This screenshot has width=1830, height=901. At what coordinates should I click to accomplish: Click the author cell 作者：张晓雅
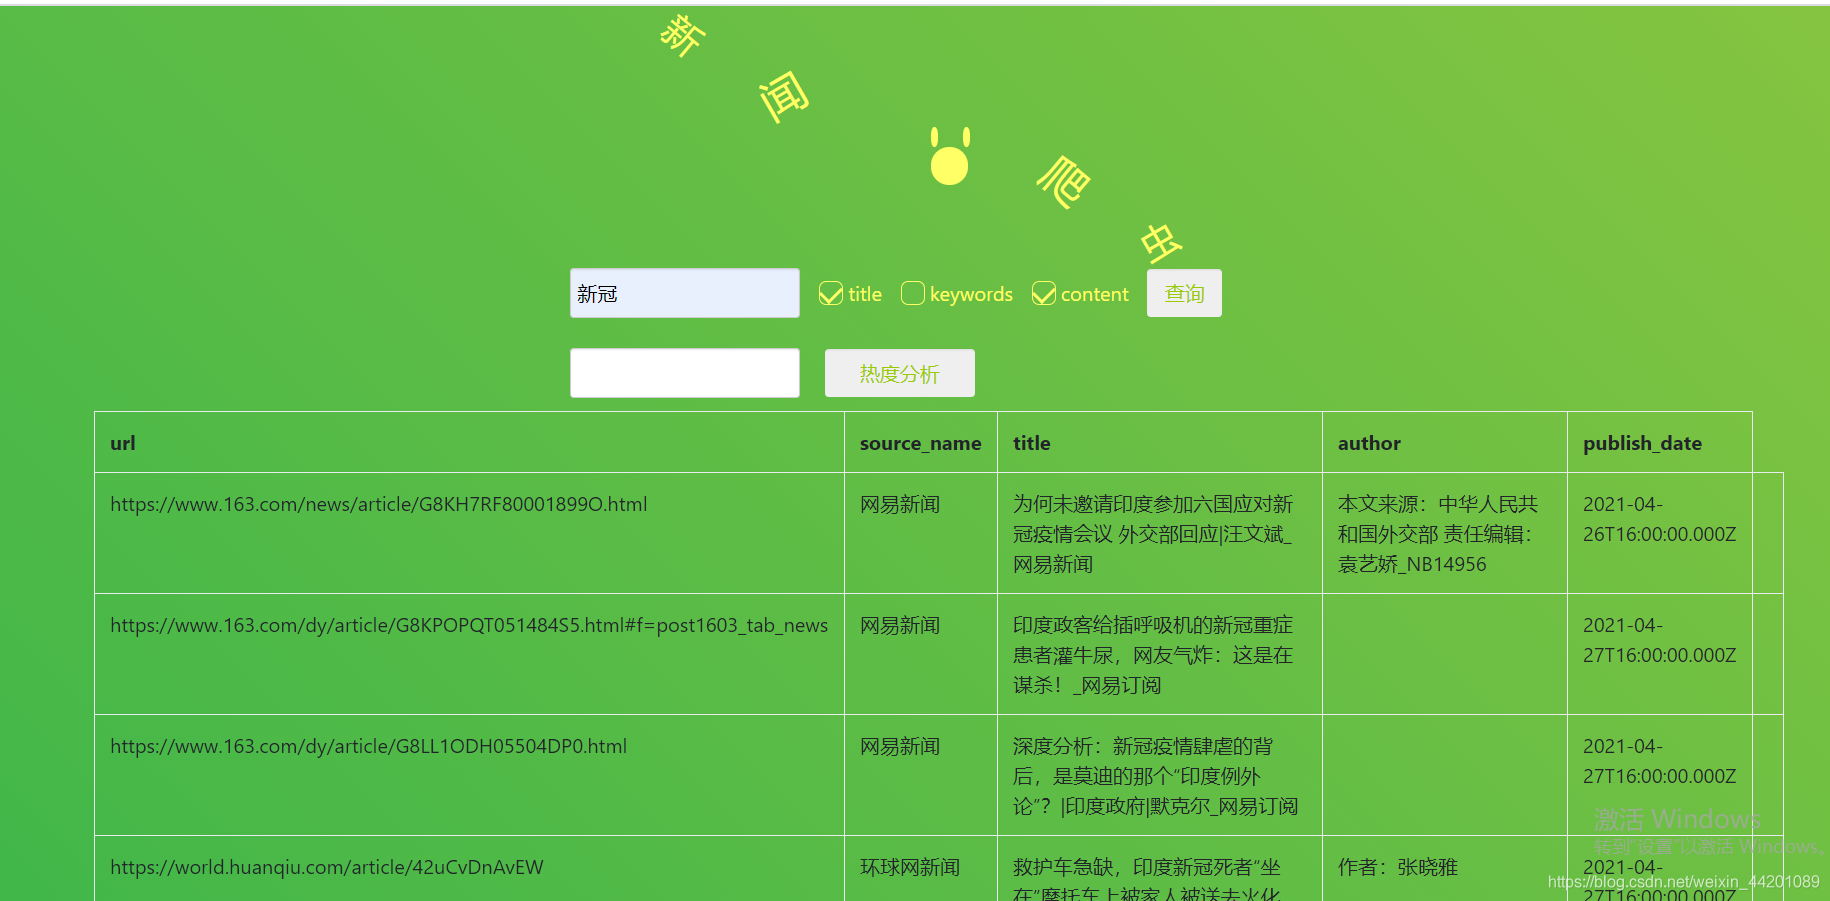[1398, 867]
